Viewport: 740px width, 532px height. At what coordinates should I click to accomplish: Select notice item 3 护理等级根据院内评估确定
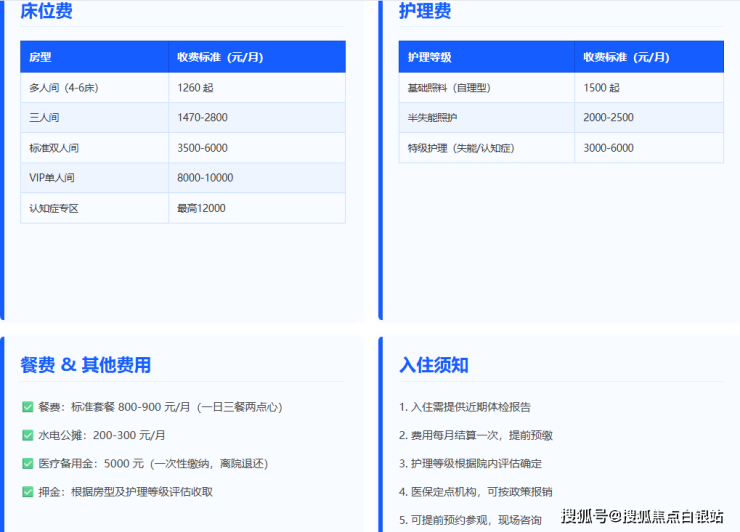(x=471, y=464)
